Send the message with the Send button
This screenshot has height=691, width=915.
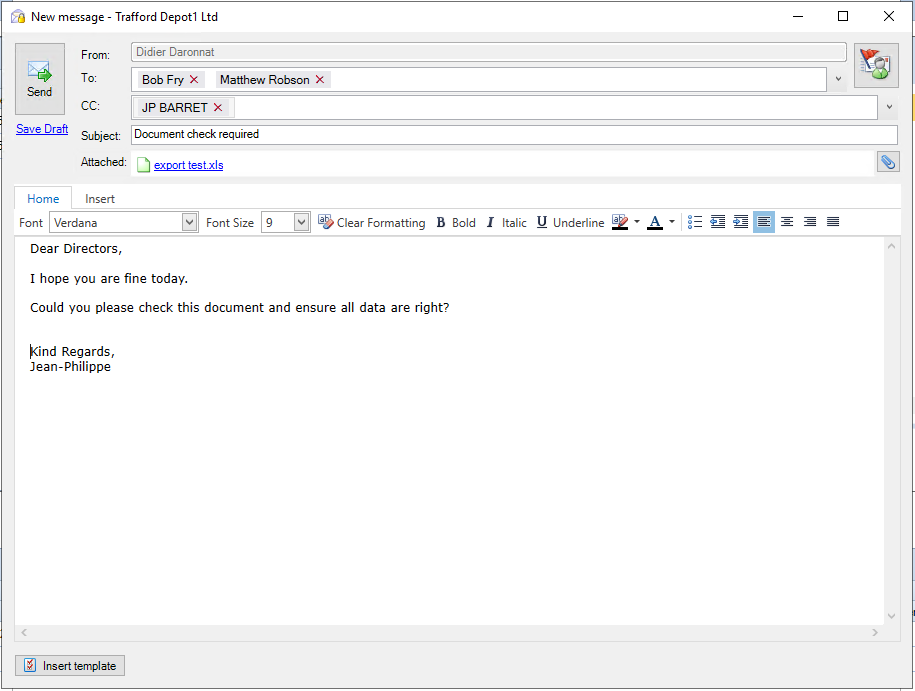[x=40, y=79]
